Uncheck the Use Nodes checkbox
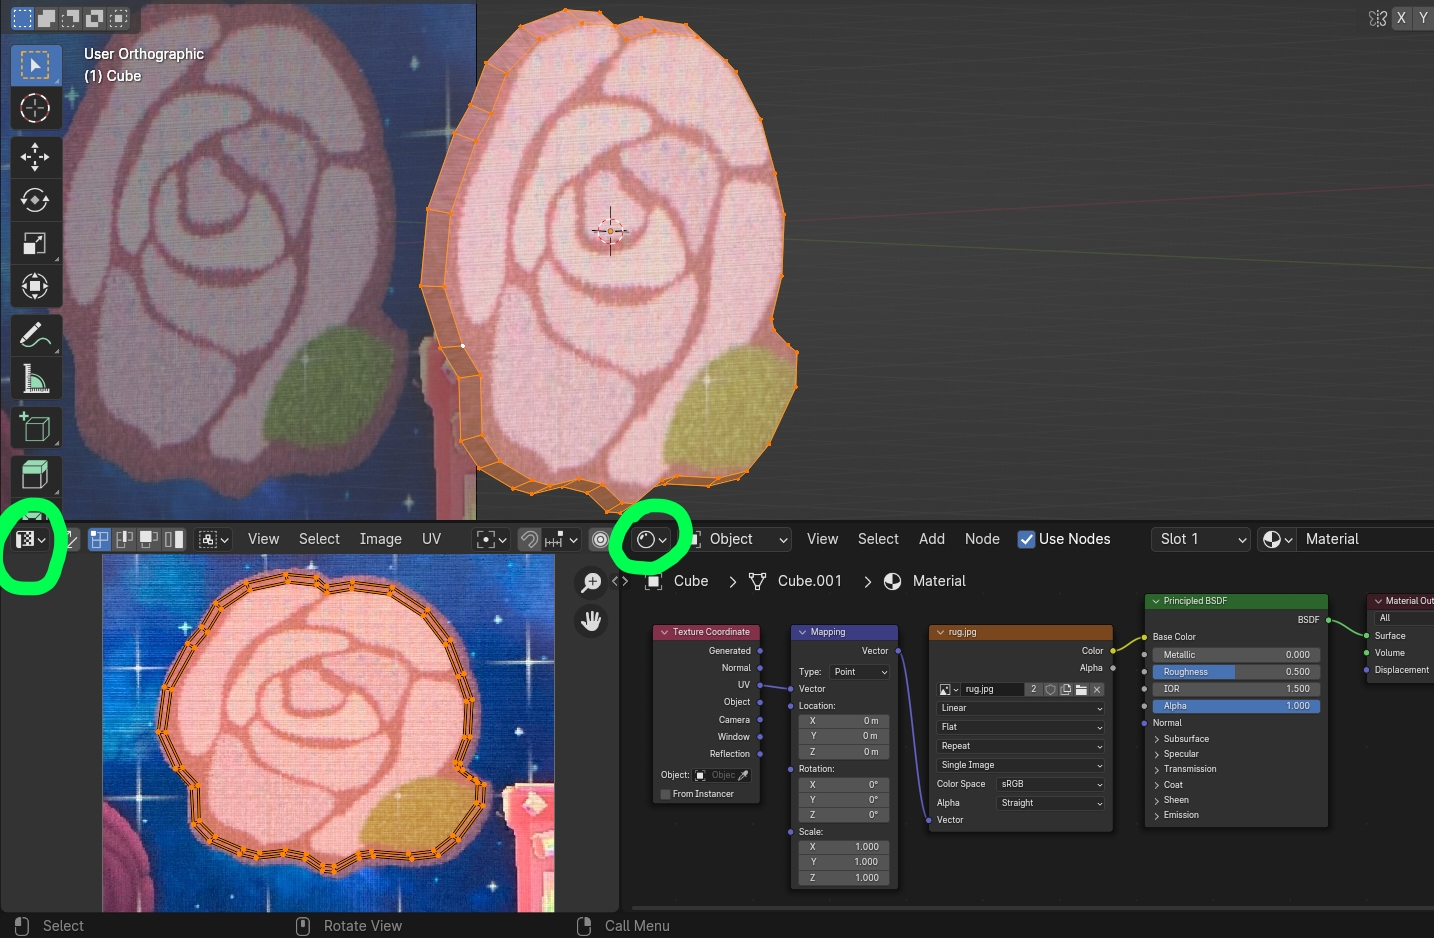 click(1026, 539)
